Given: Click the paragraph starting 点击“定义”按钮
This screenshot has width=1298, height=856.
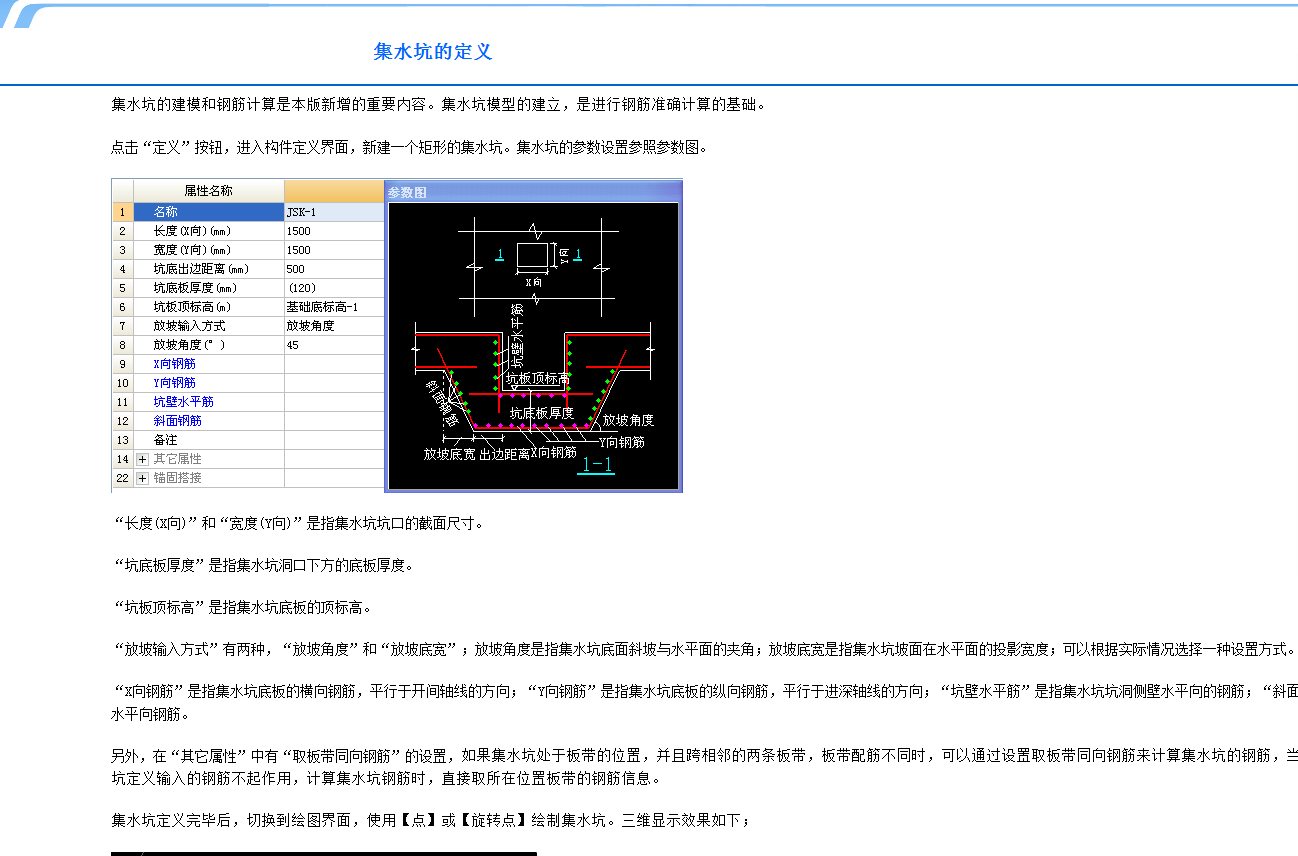Looking at the screenshot, I should [410, 148].
